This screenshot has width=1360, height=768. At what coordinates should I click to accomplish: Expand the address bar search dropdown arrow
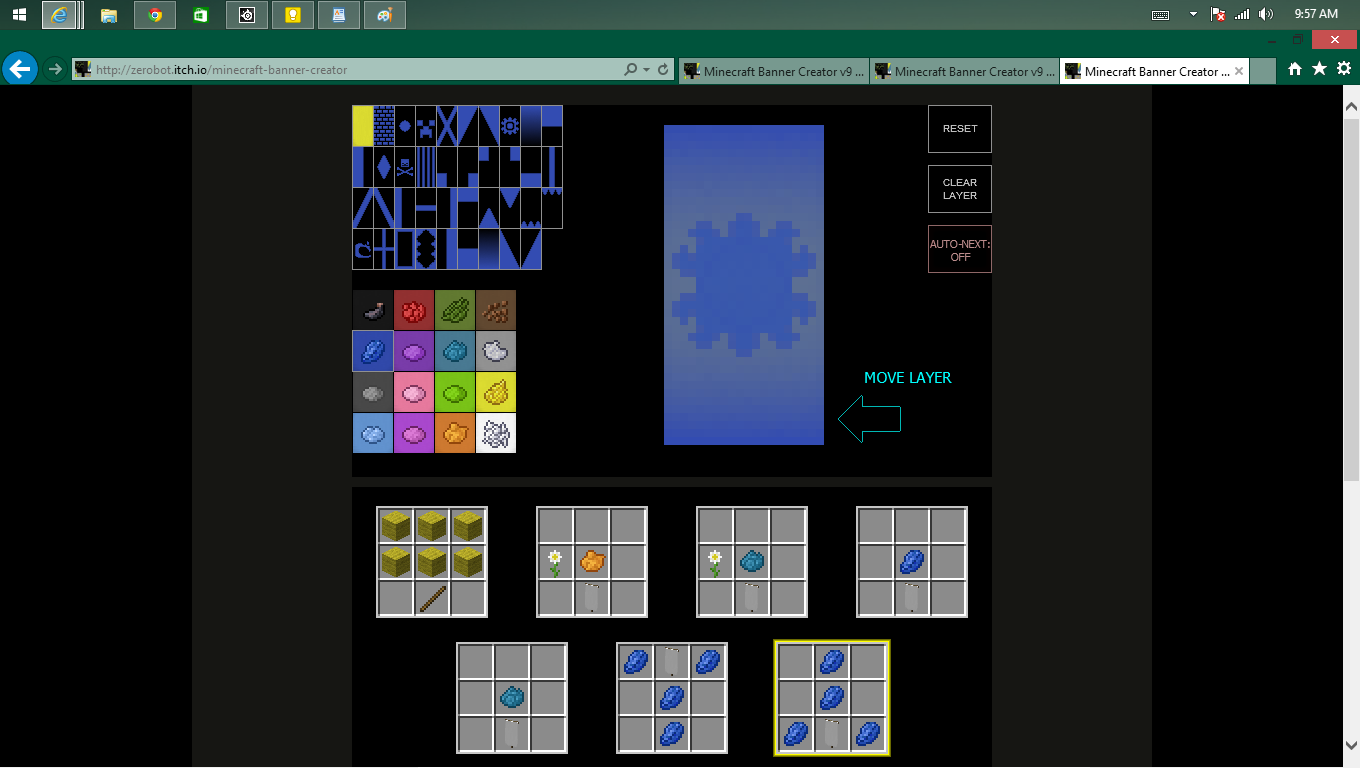coord(646,70)
